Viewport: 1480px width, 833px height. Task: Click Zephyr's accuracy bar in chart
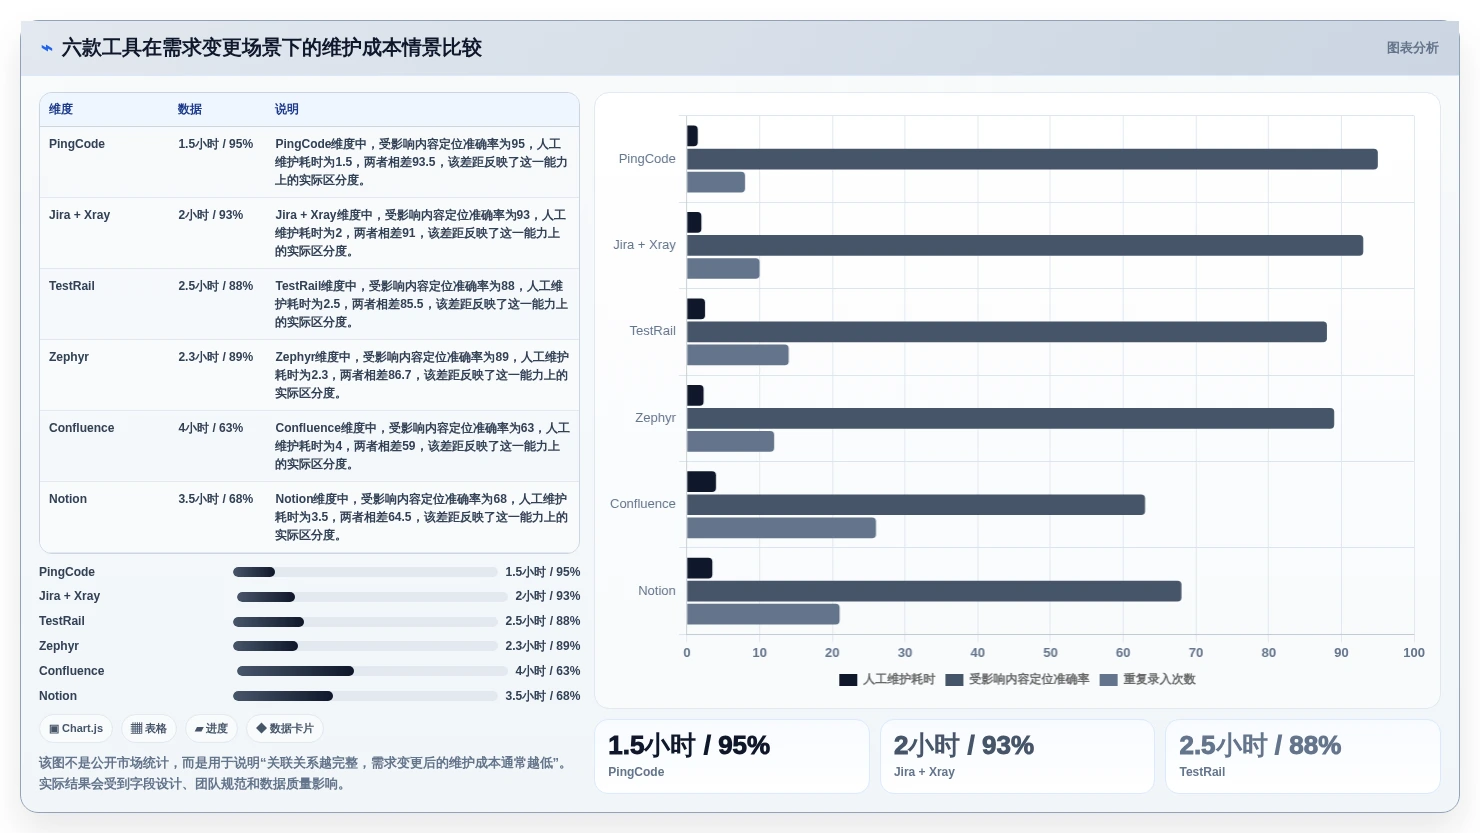click(1010, 418)
